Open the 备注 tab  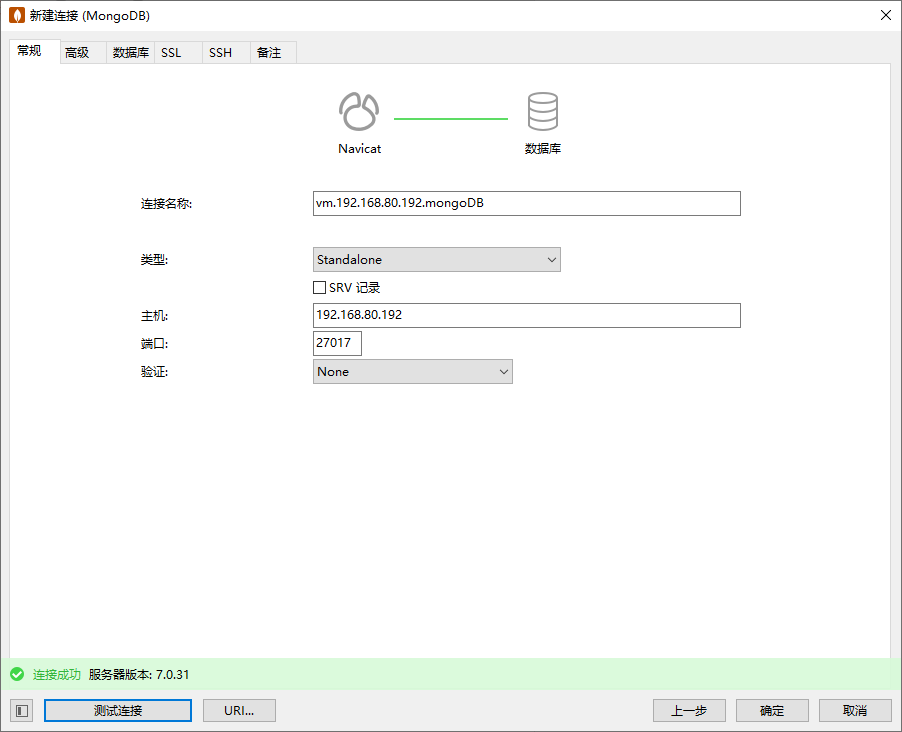tap(269, 53)
